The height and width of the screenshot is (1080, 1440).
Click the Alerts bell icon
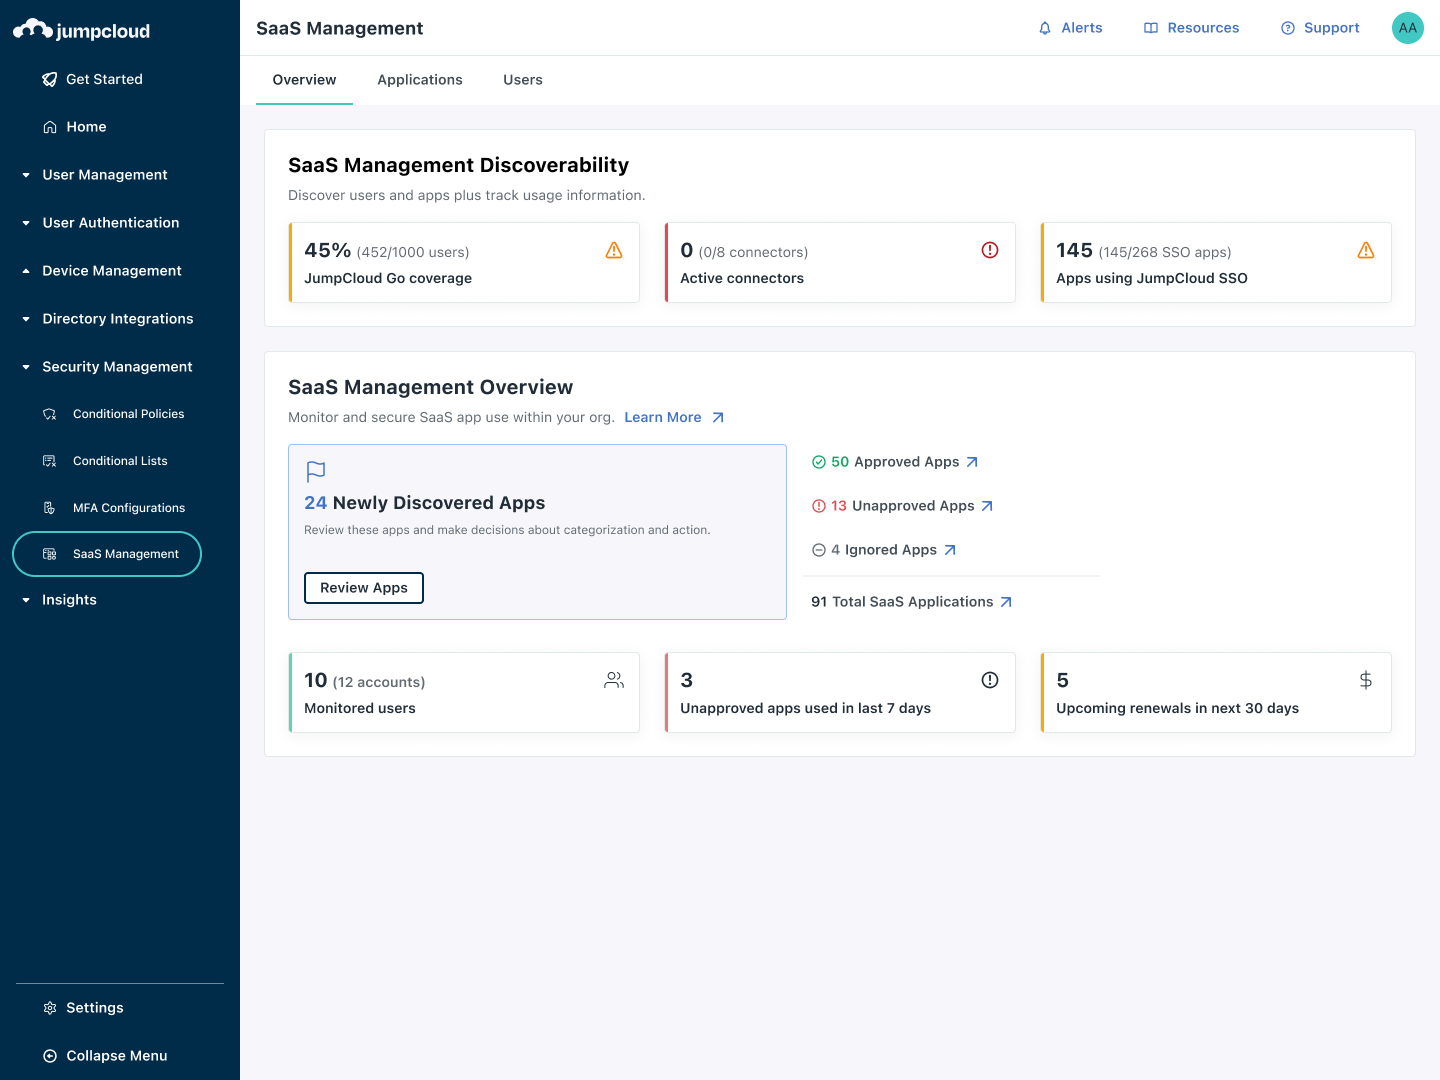click(x=1045, y=28)
